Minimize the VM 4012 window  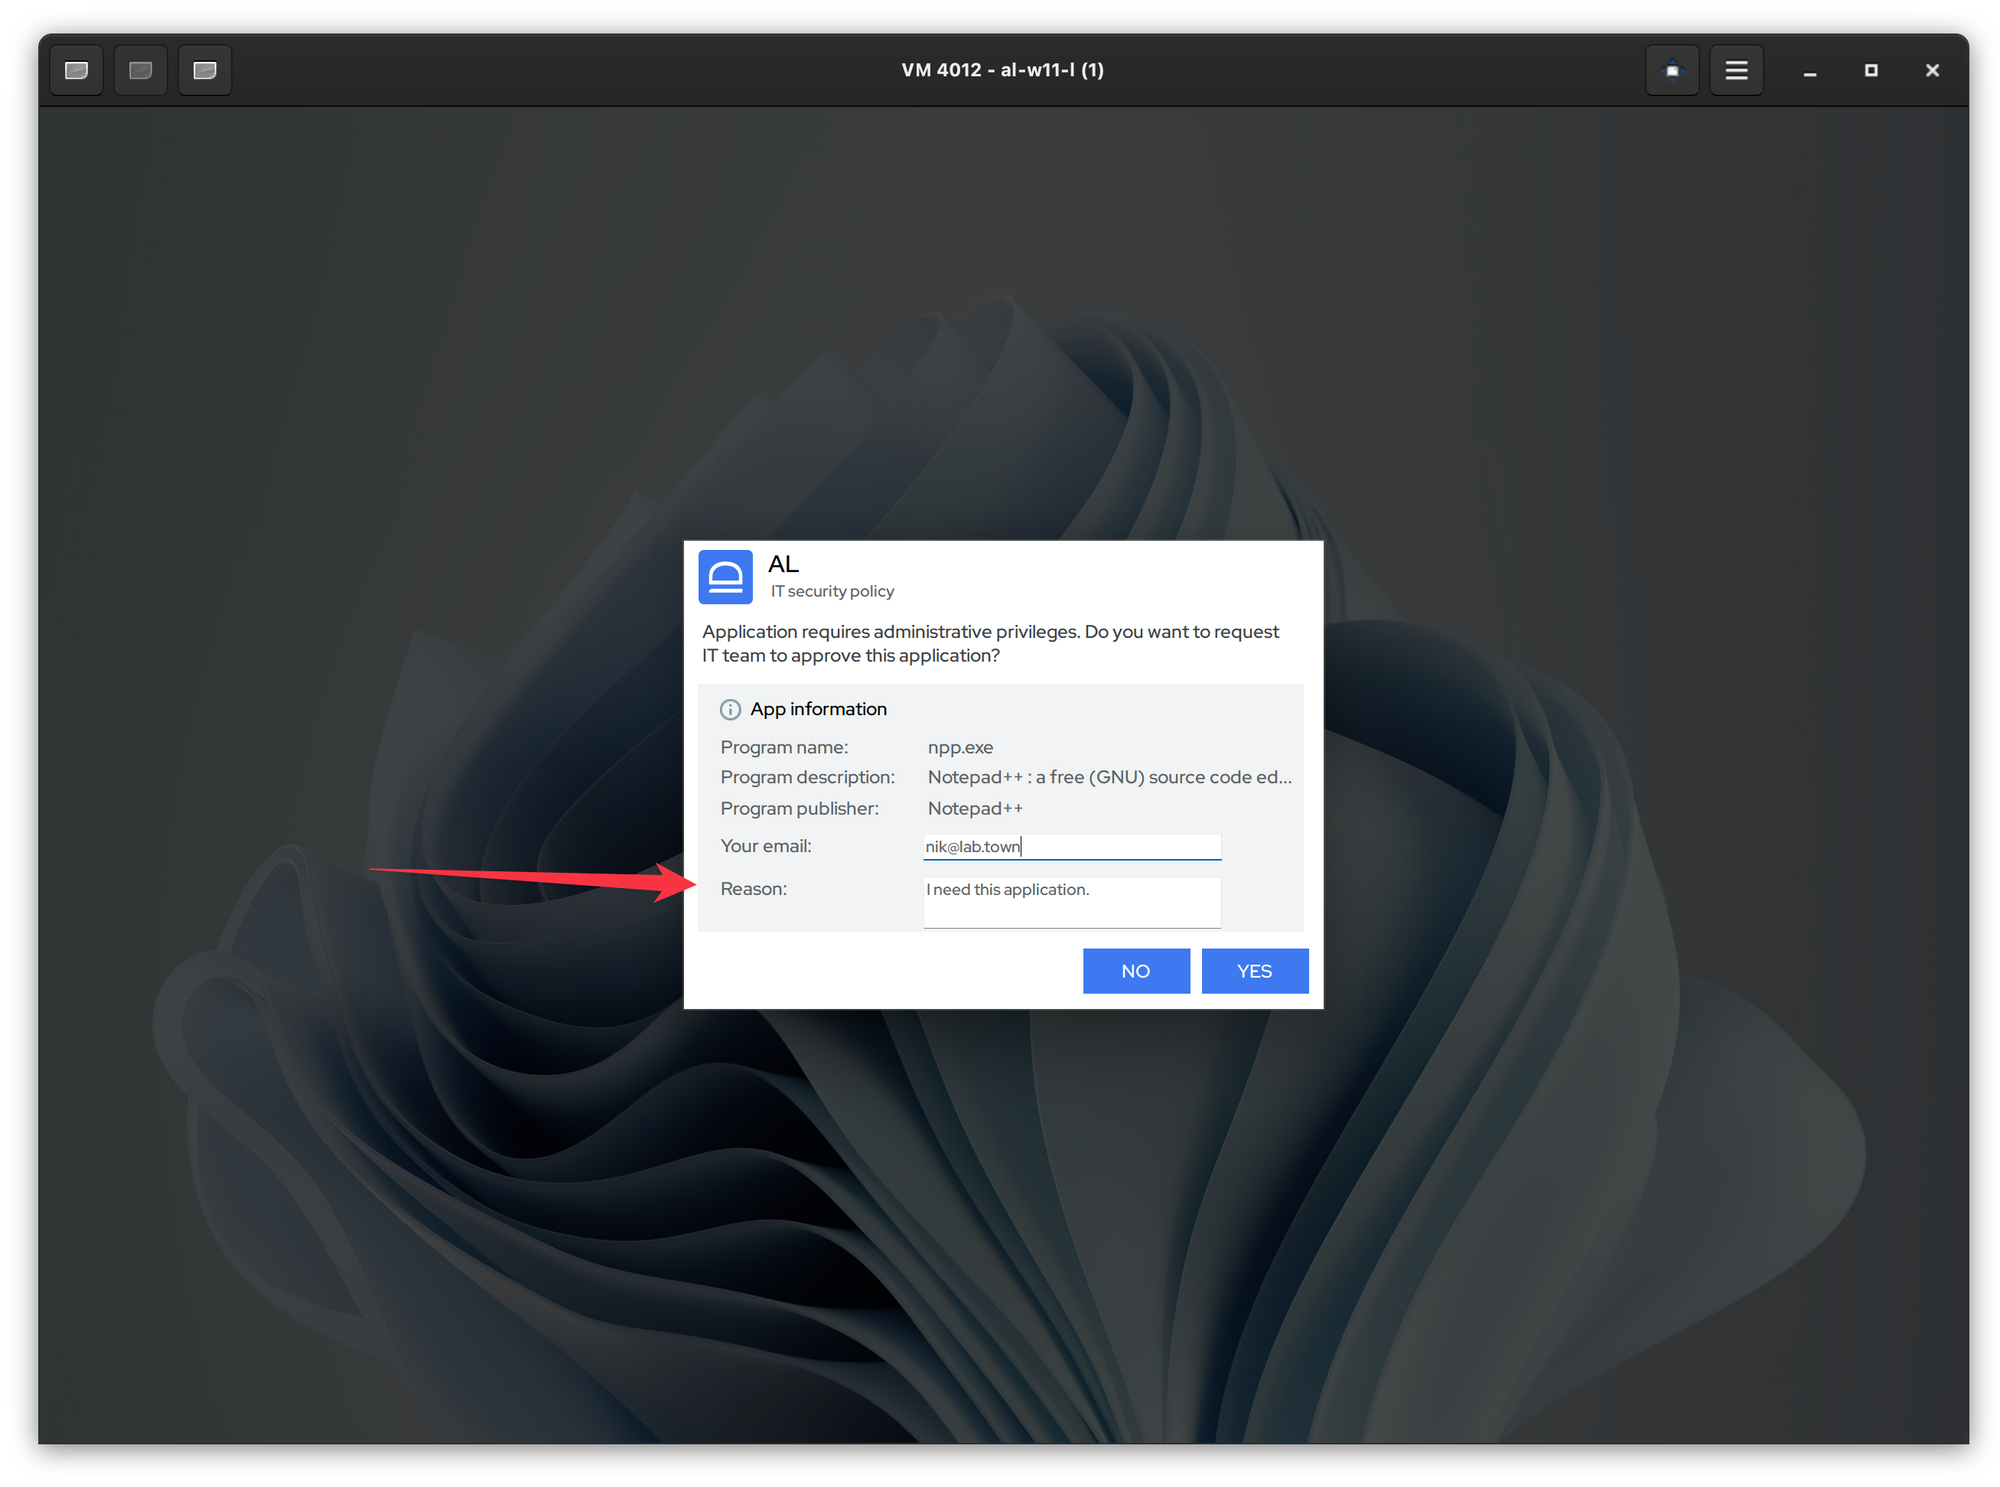(x=1809, y=71)
